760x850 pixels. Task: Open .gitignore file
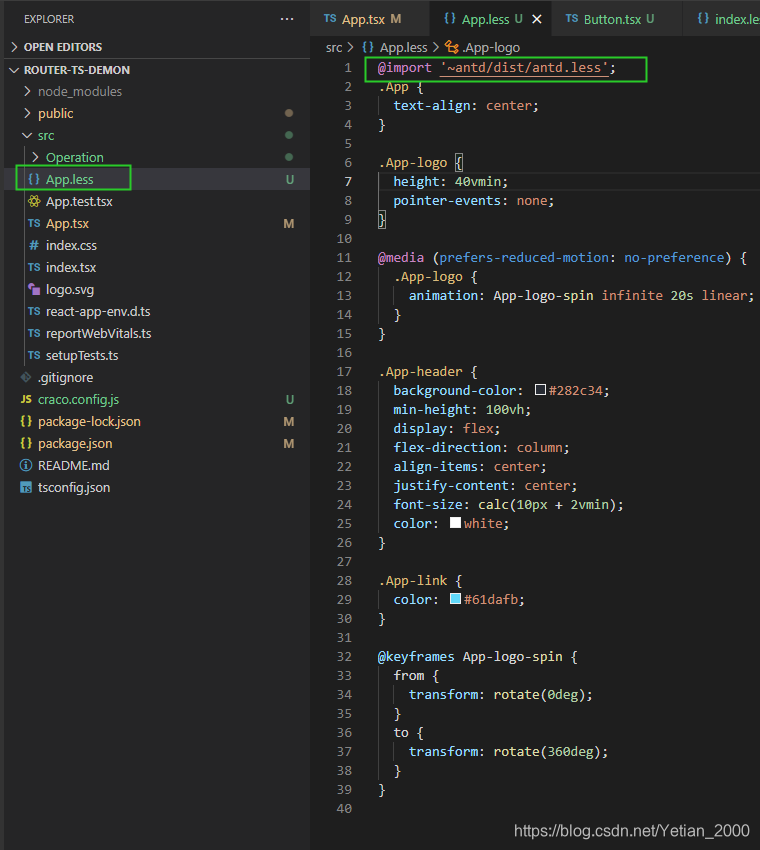tap(157, 377)
